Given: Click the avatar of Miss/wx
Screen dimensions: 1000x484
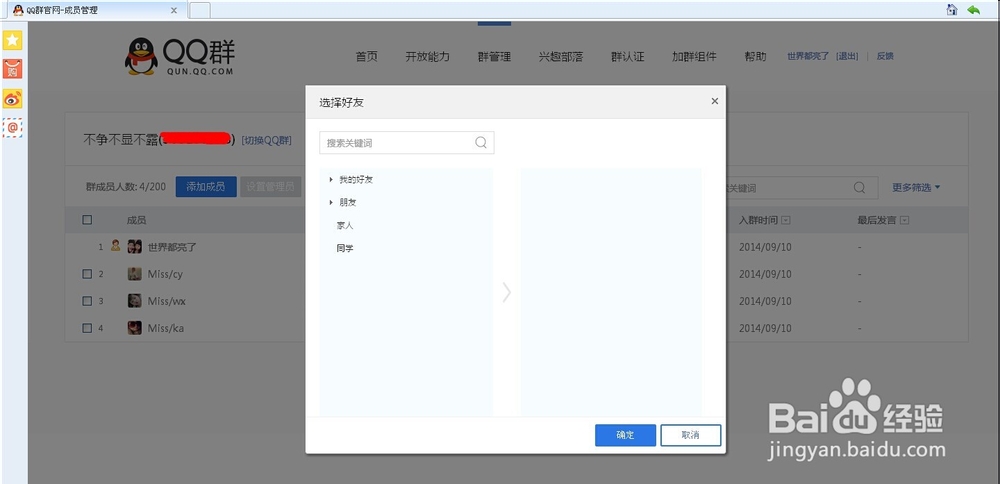Looking at the screenshot, I should (135, 300).
